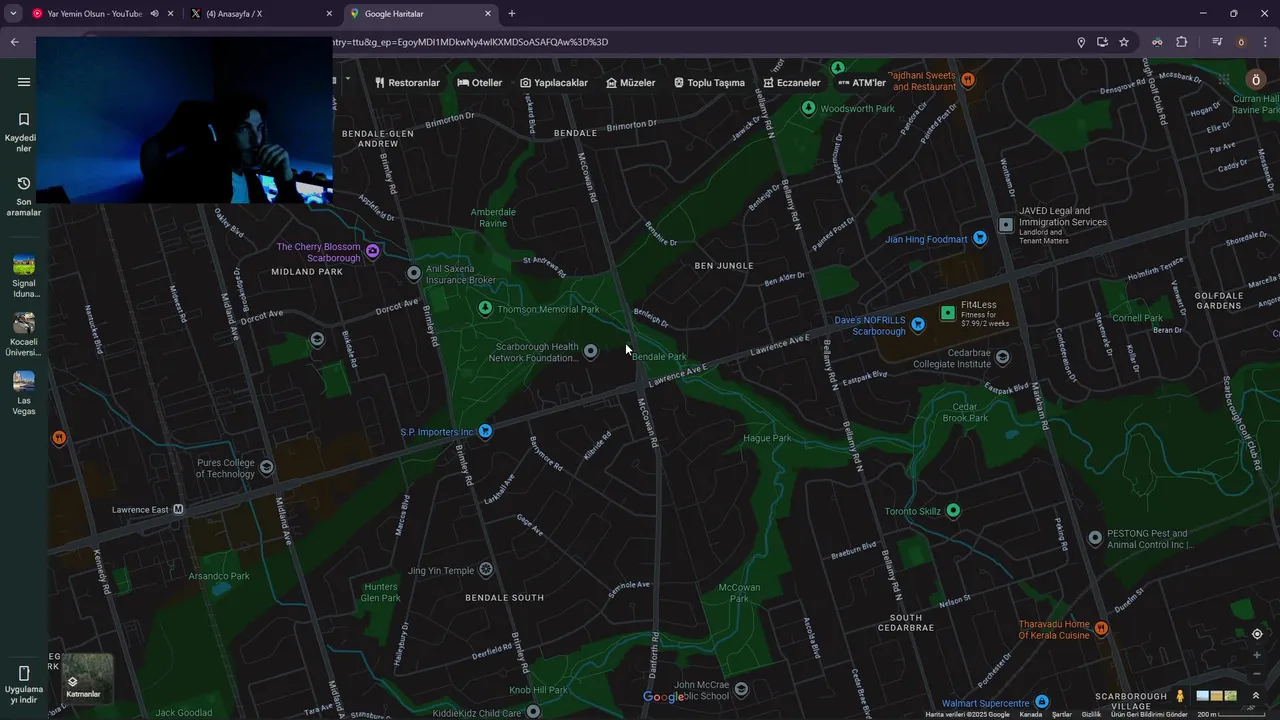This screenshot has height=720, width=1280.
Task: Select Scarborough Health Network Foundation marker
Action: (x=590, y=351)
